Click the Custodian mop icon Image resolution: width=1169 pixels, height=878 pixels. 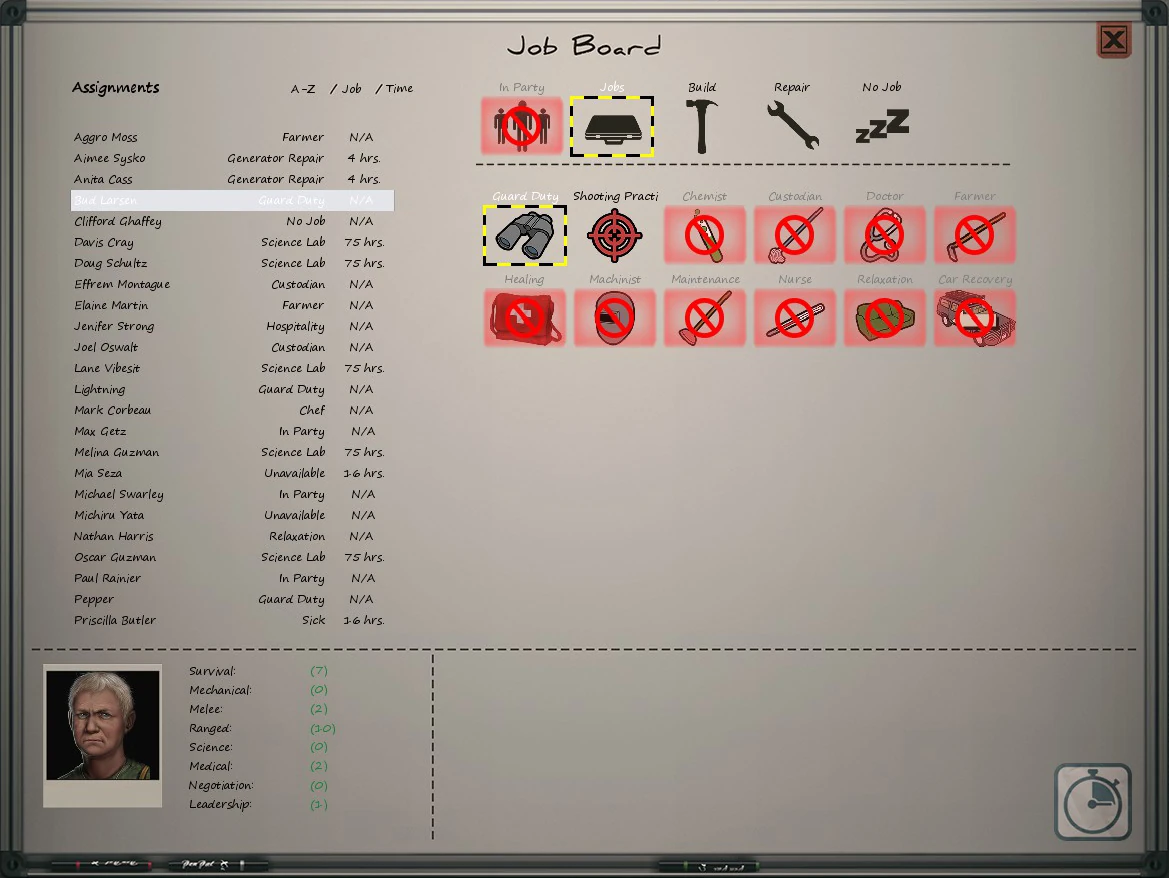795,236
